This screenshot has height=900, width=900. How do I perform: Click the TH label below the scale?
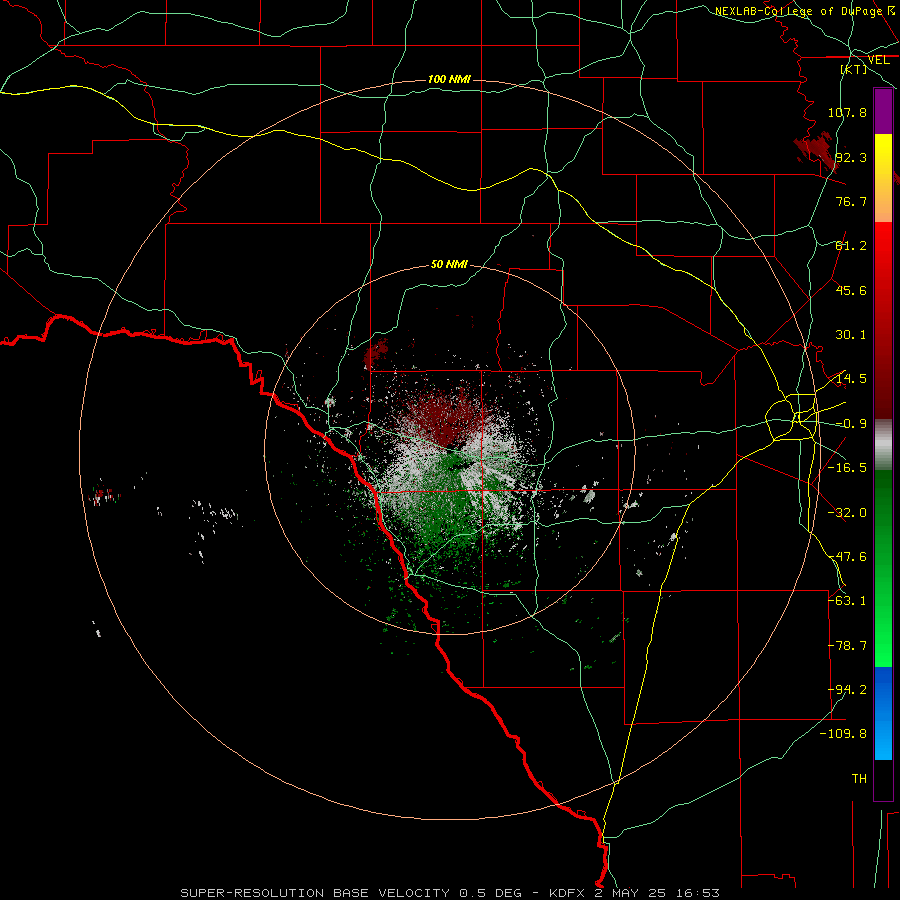[x=859, y=779]
